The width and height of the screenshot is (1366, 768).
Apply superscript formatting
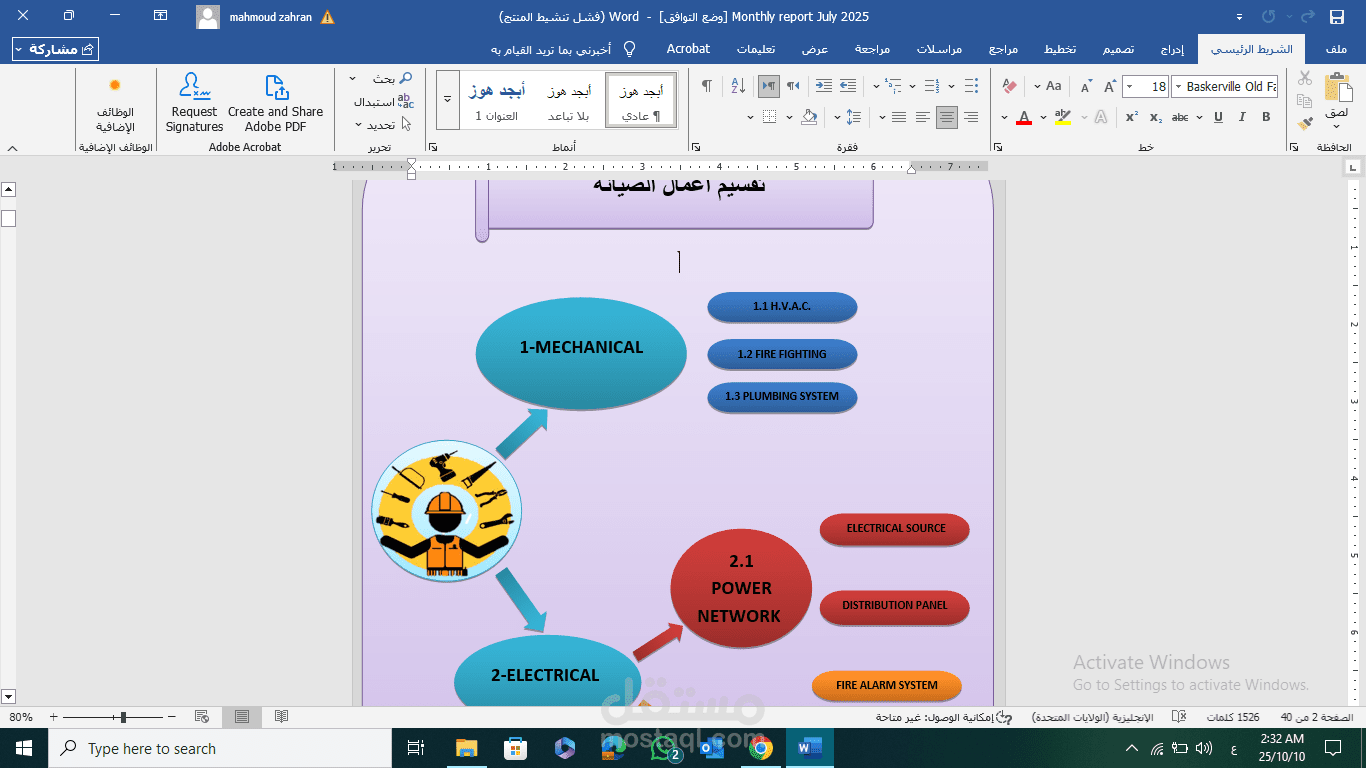tap(1132, 117)
